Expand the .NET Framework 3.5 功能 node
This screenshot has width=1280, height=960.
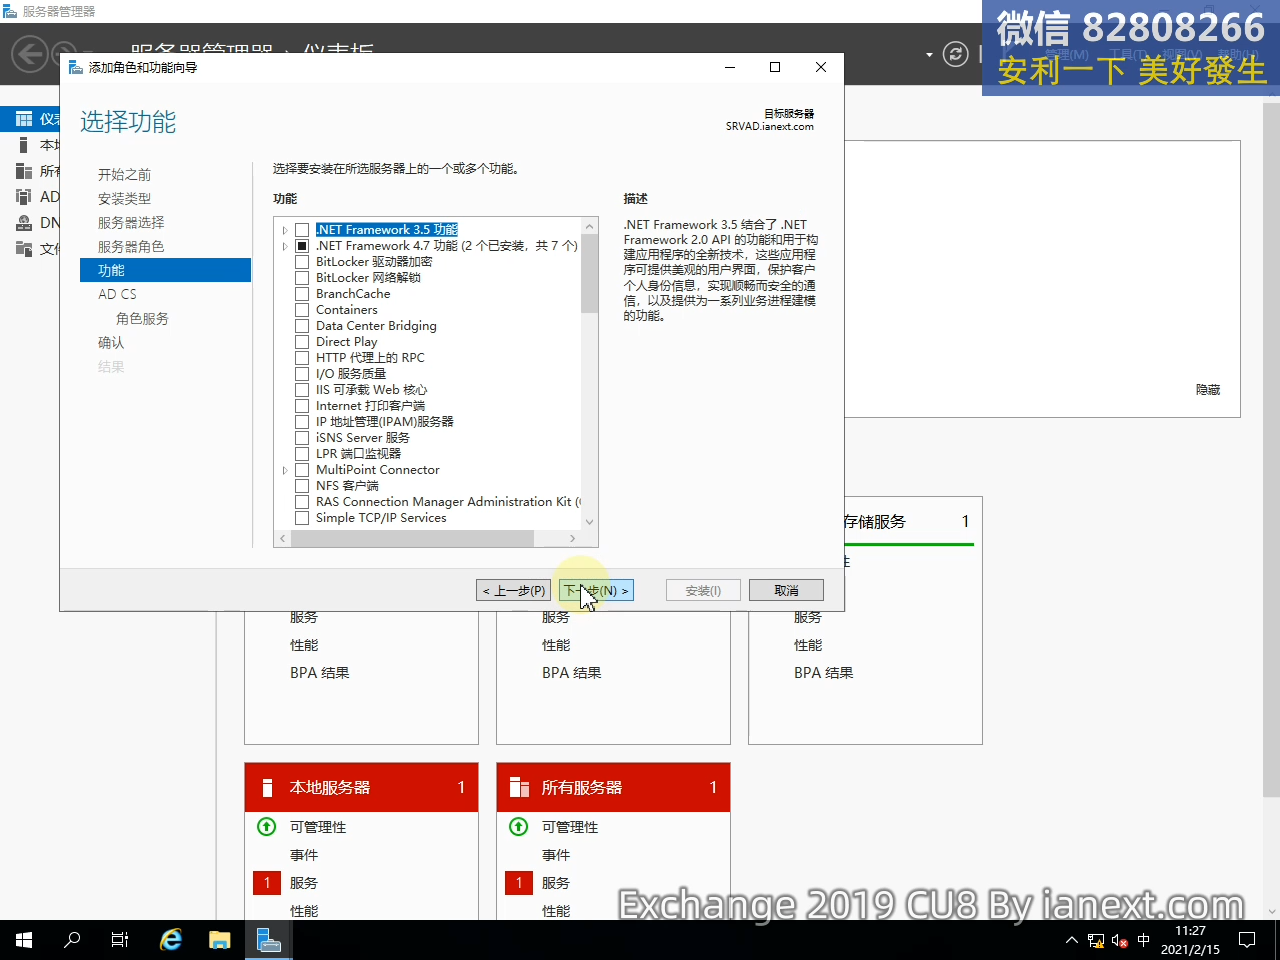click(285, 230)
